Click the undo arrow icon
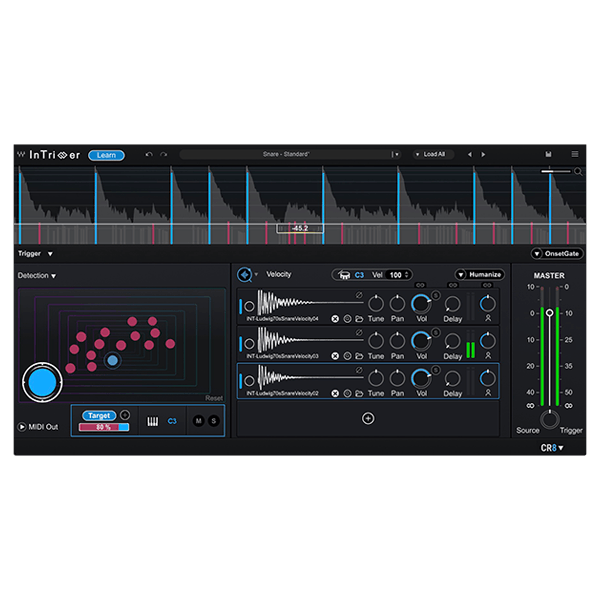 149,155
